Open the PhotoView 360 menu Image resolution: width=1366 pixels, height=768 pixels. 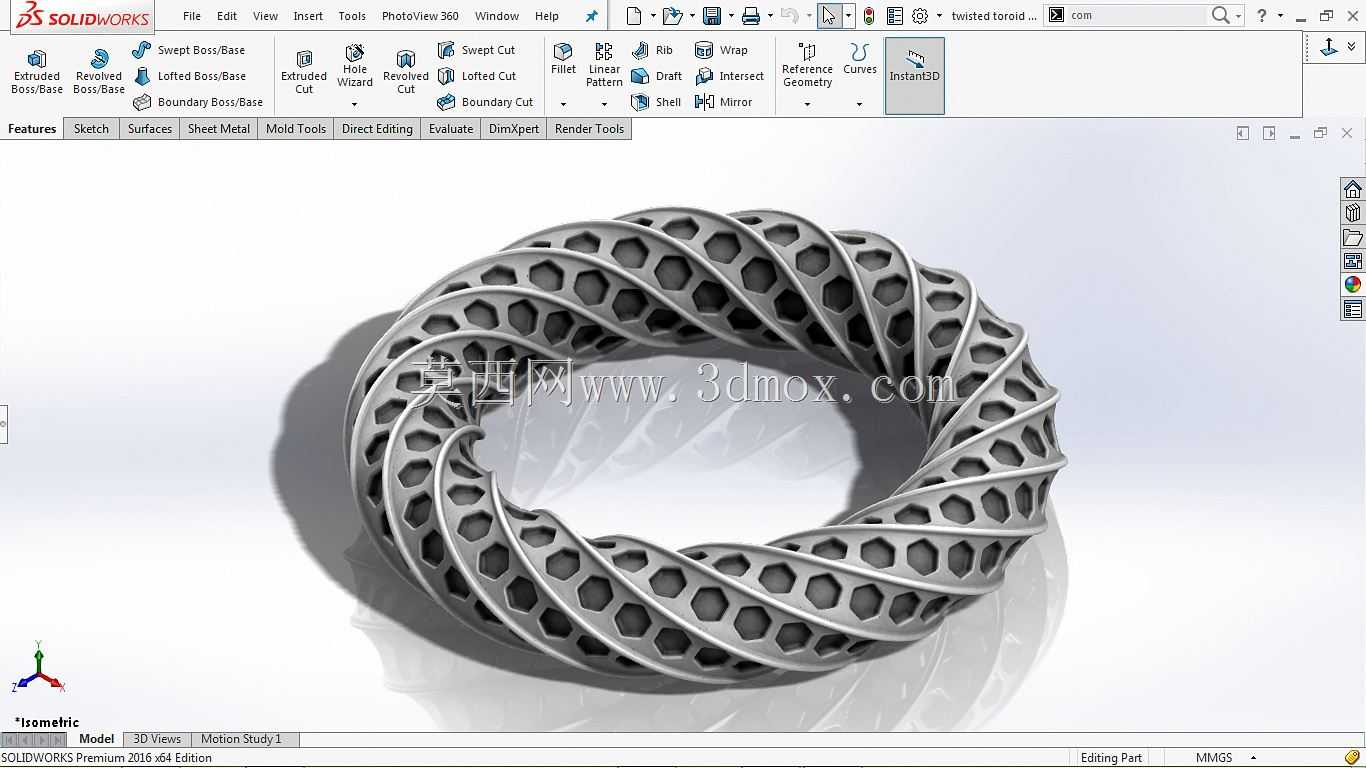420,16
